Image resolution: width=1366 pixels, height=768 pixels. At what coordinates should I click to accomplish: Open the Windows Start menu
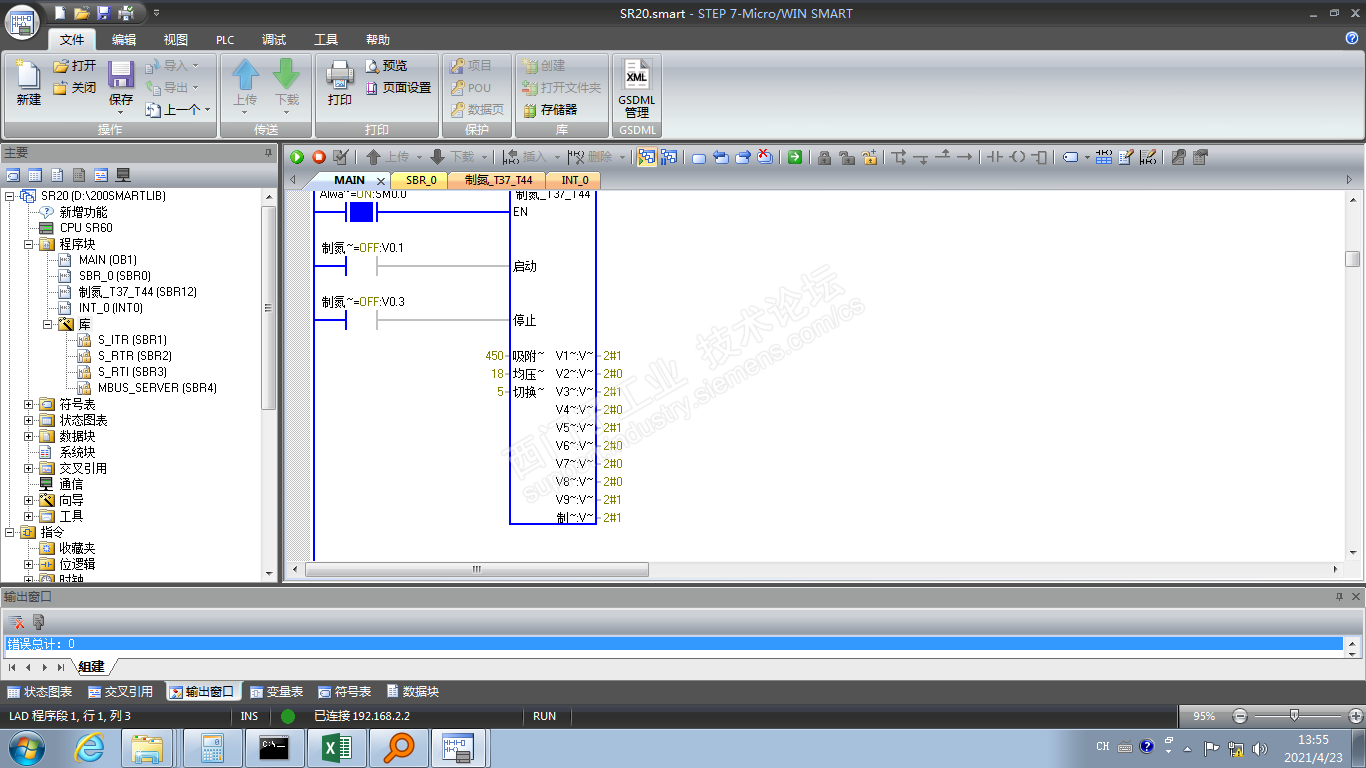click(26, 748)
